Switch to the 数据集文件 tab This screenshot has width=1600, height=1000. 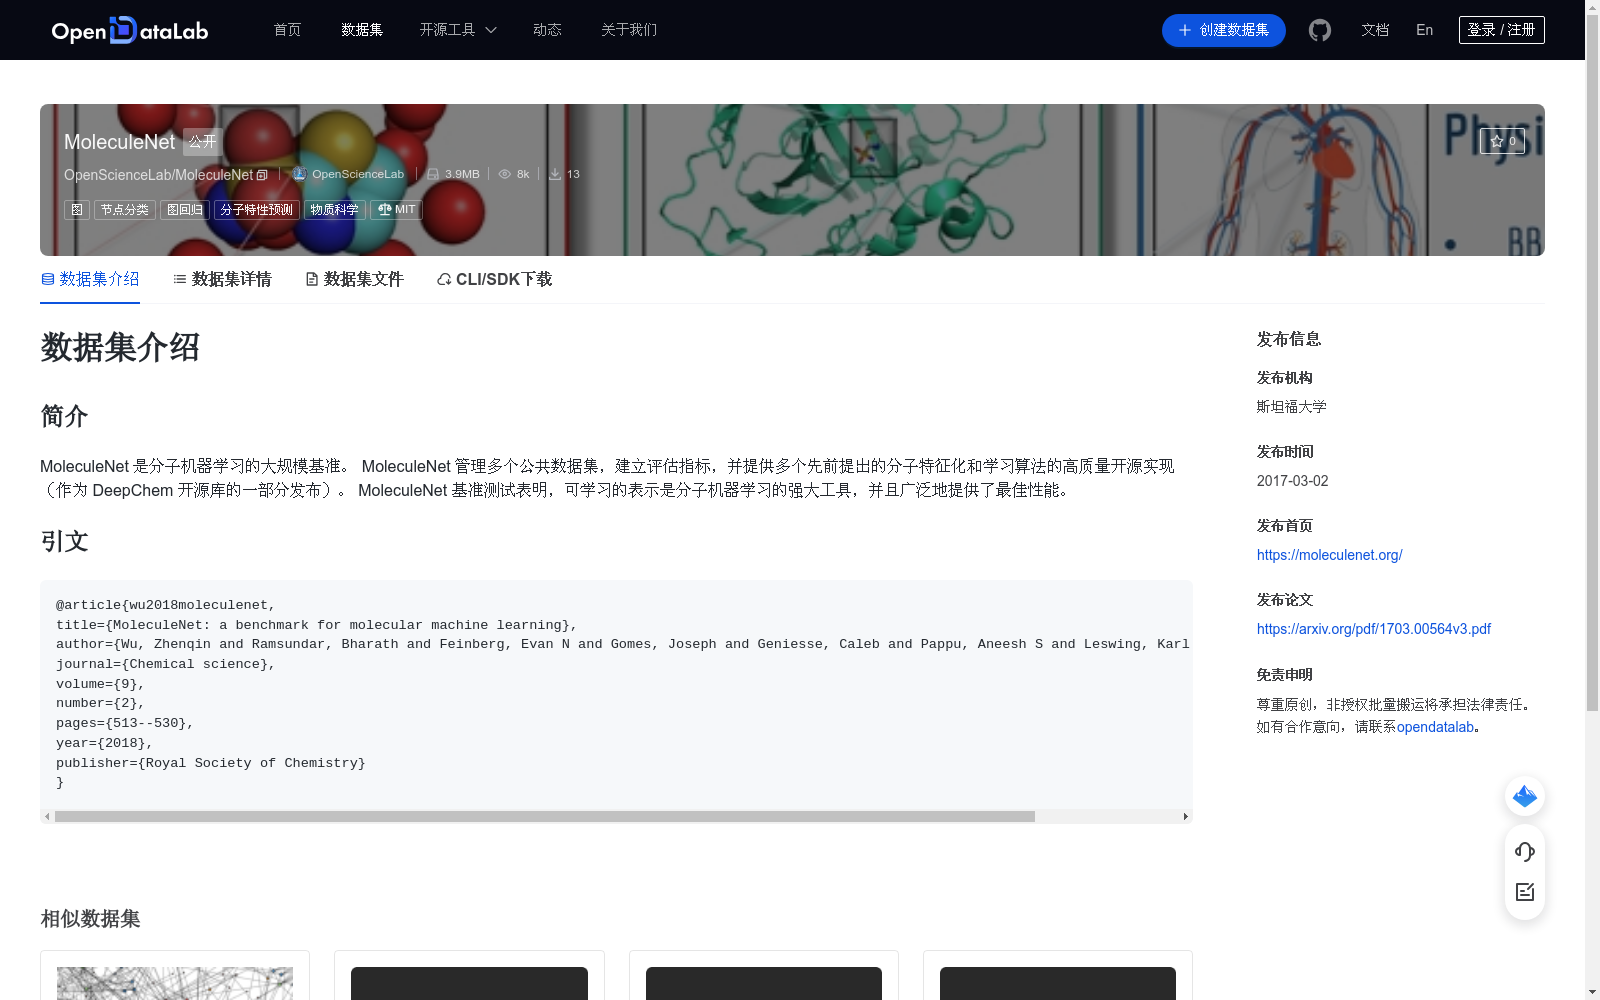tap(354, 279)
